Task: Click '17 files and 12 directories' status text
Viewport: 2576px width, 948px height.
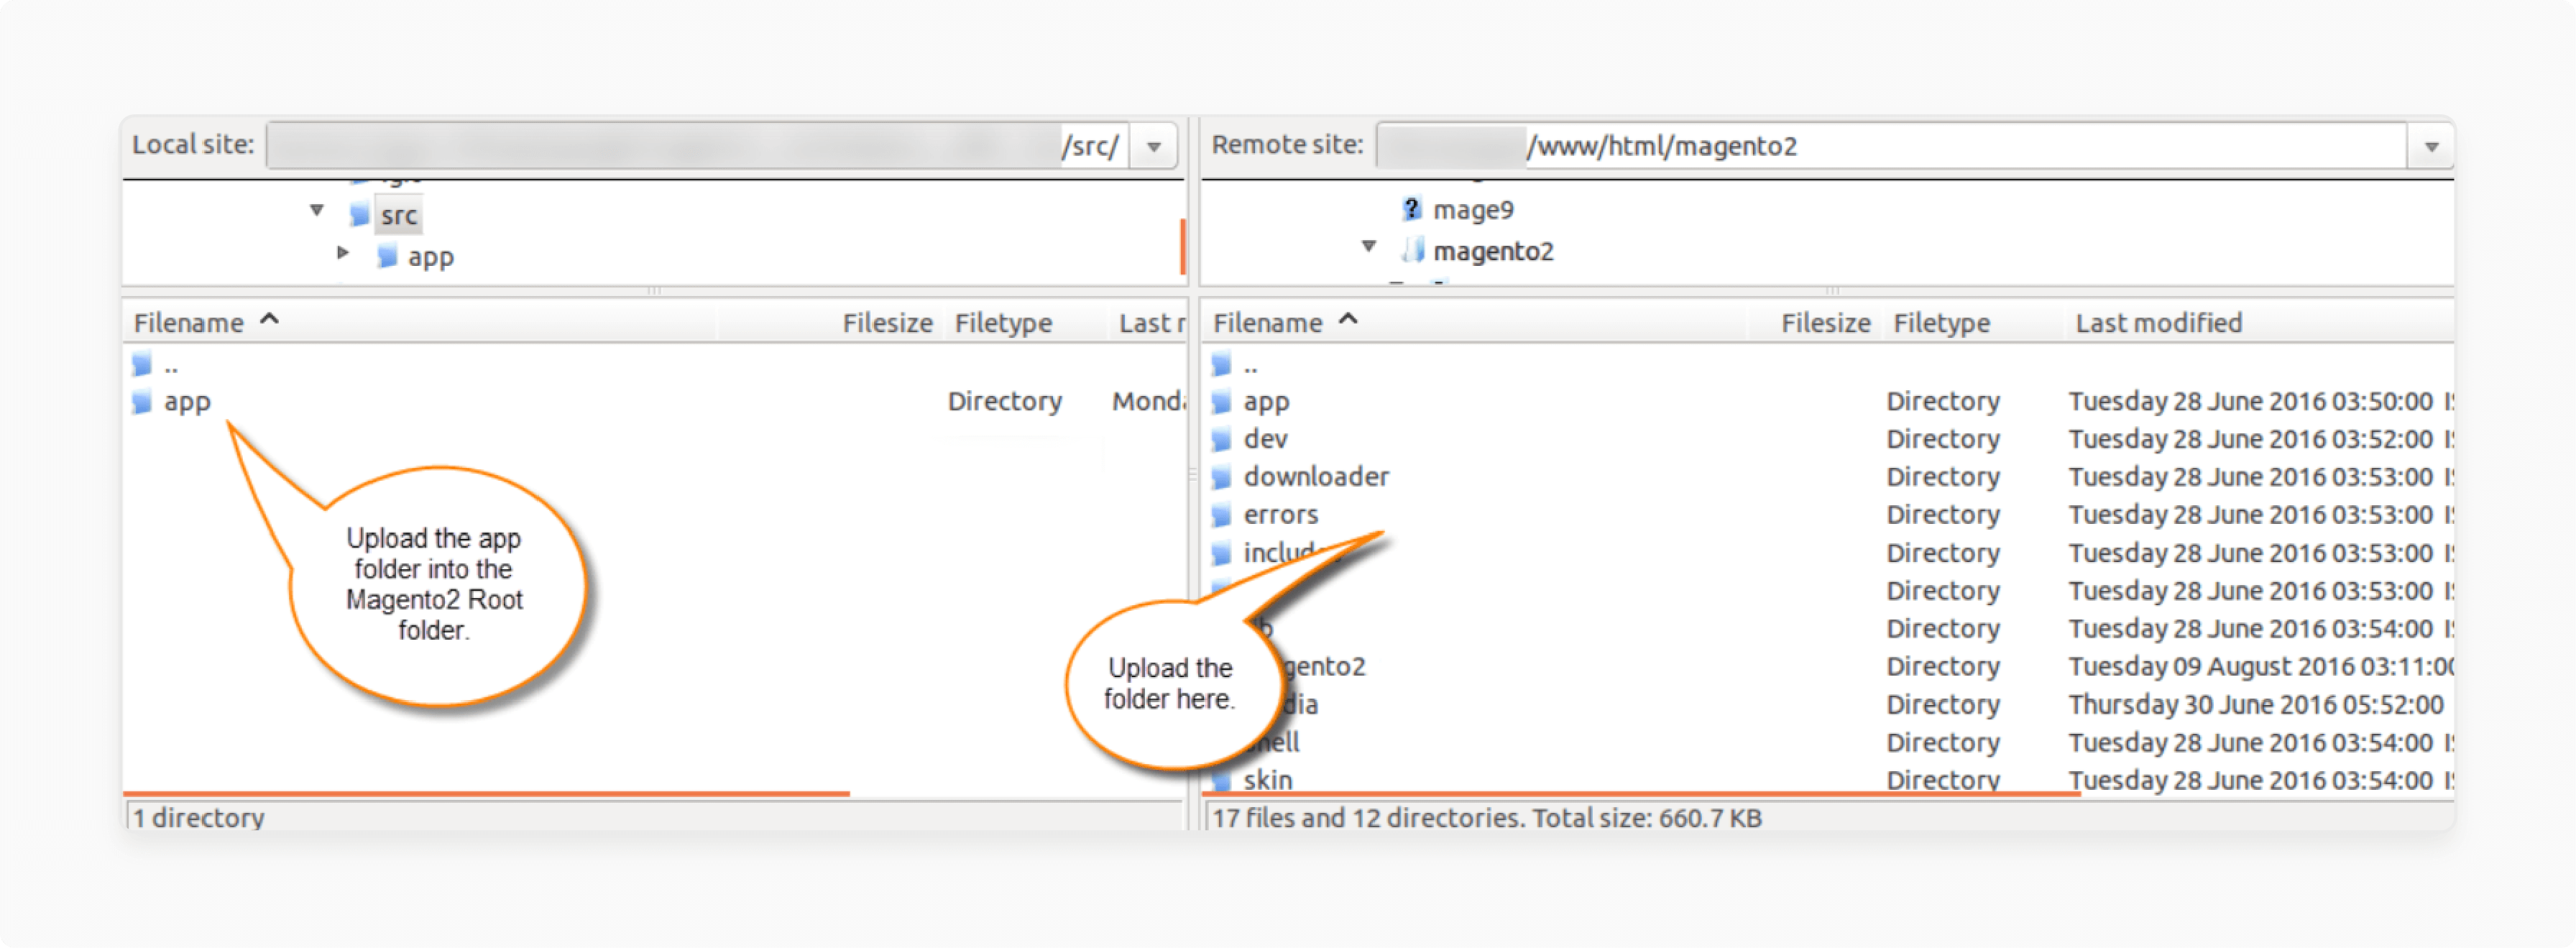Action: pyautogui.click(x=1487, y=818)
